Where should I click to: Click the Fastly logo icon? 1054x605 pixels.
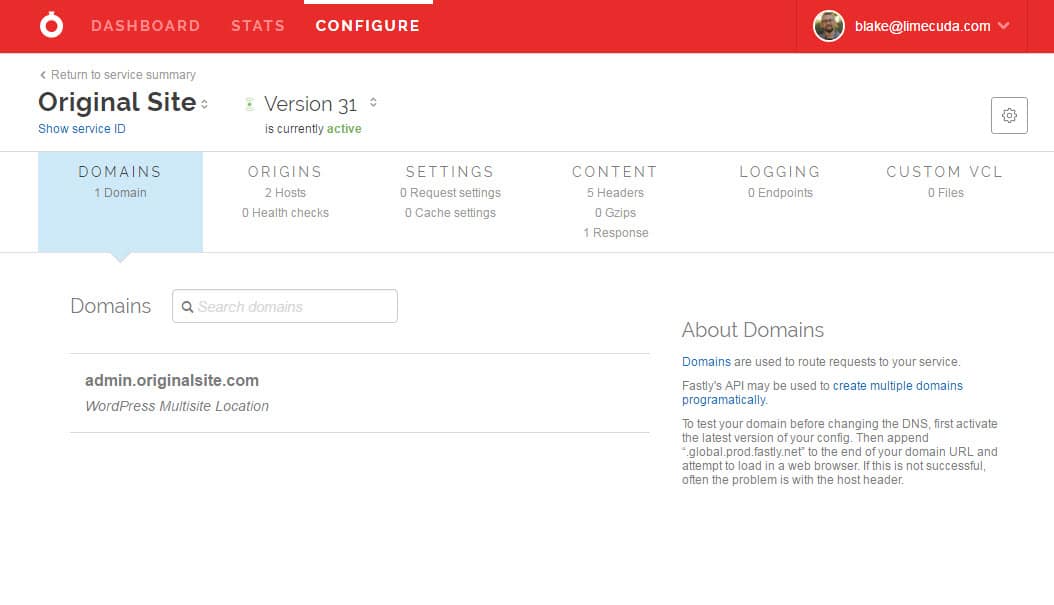[x=51, y=26]
